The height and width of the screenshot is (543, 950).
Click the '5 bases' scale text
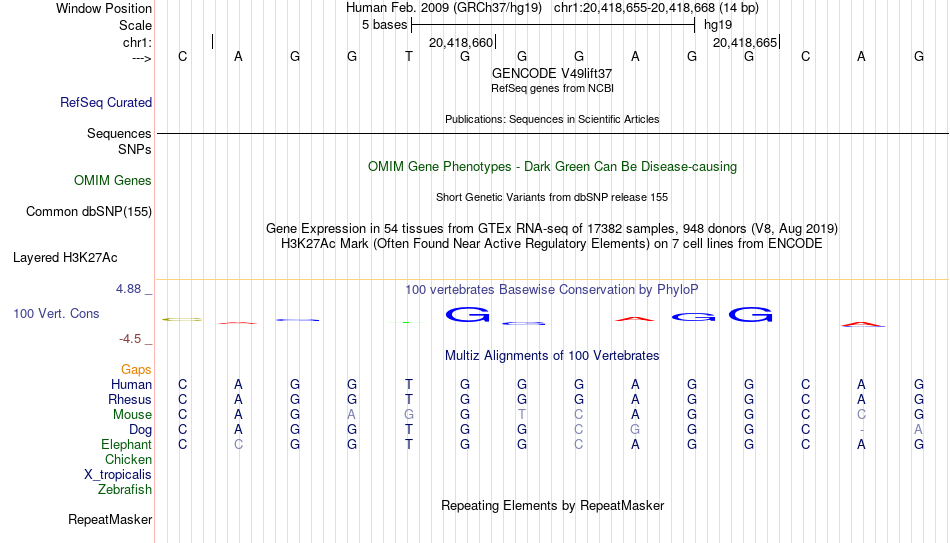pos(385,25)
